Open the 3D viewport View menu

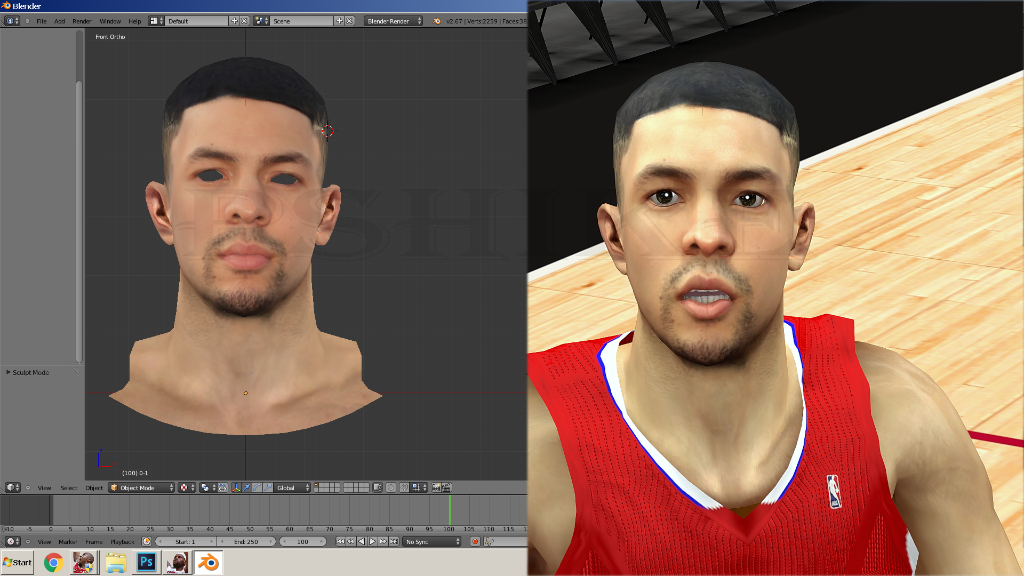tap(44, 487)
